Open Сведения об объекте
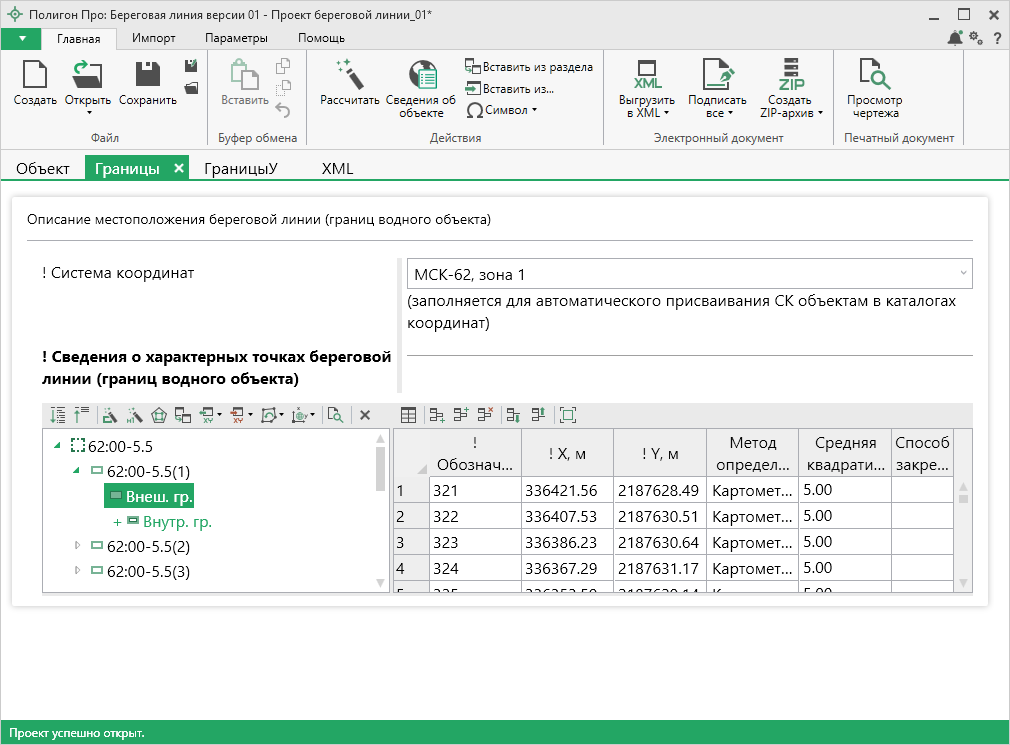Image resolution: width=1010 pixels, height=745 pixels. (421, 77)
